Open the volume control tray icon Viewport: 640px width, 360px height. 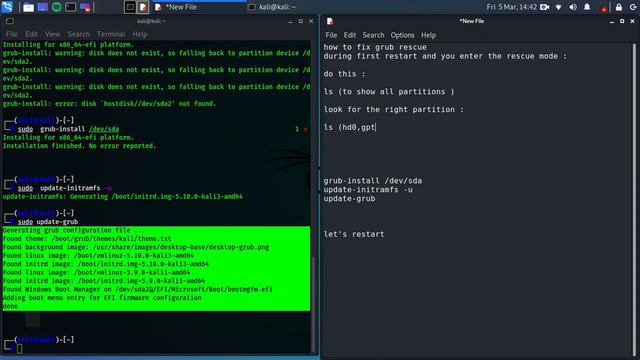(x=573, y=7)
